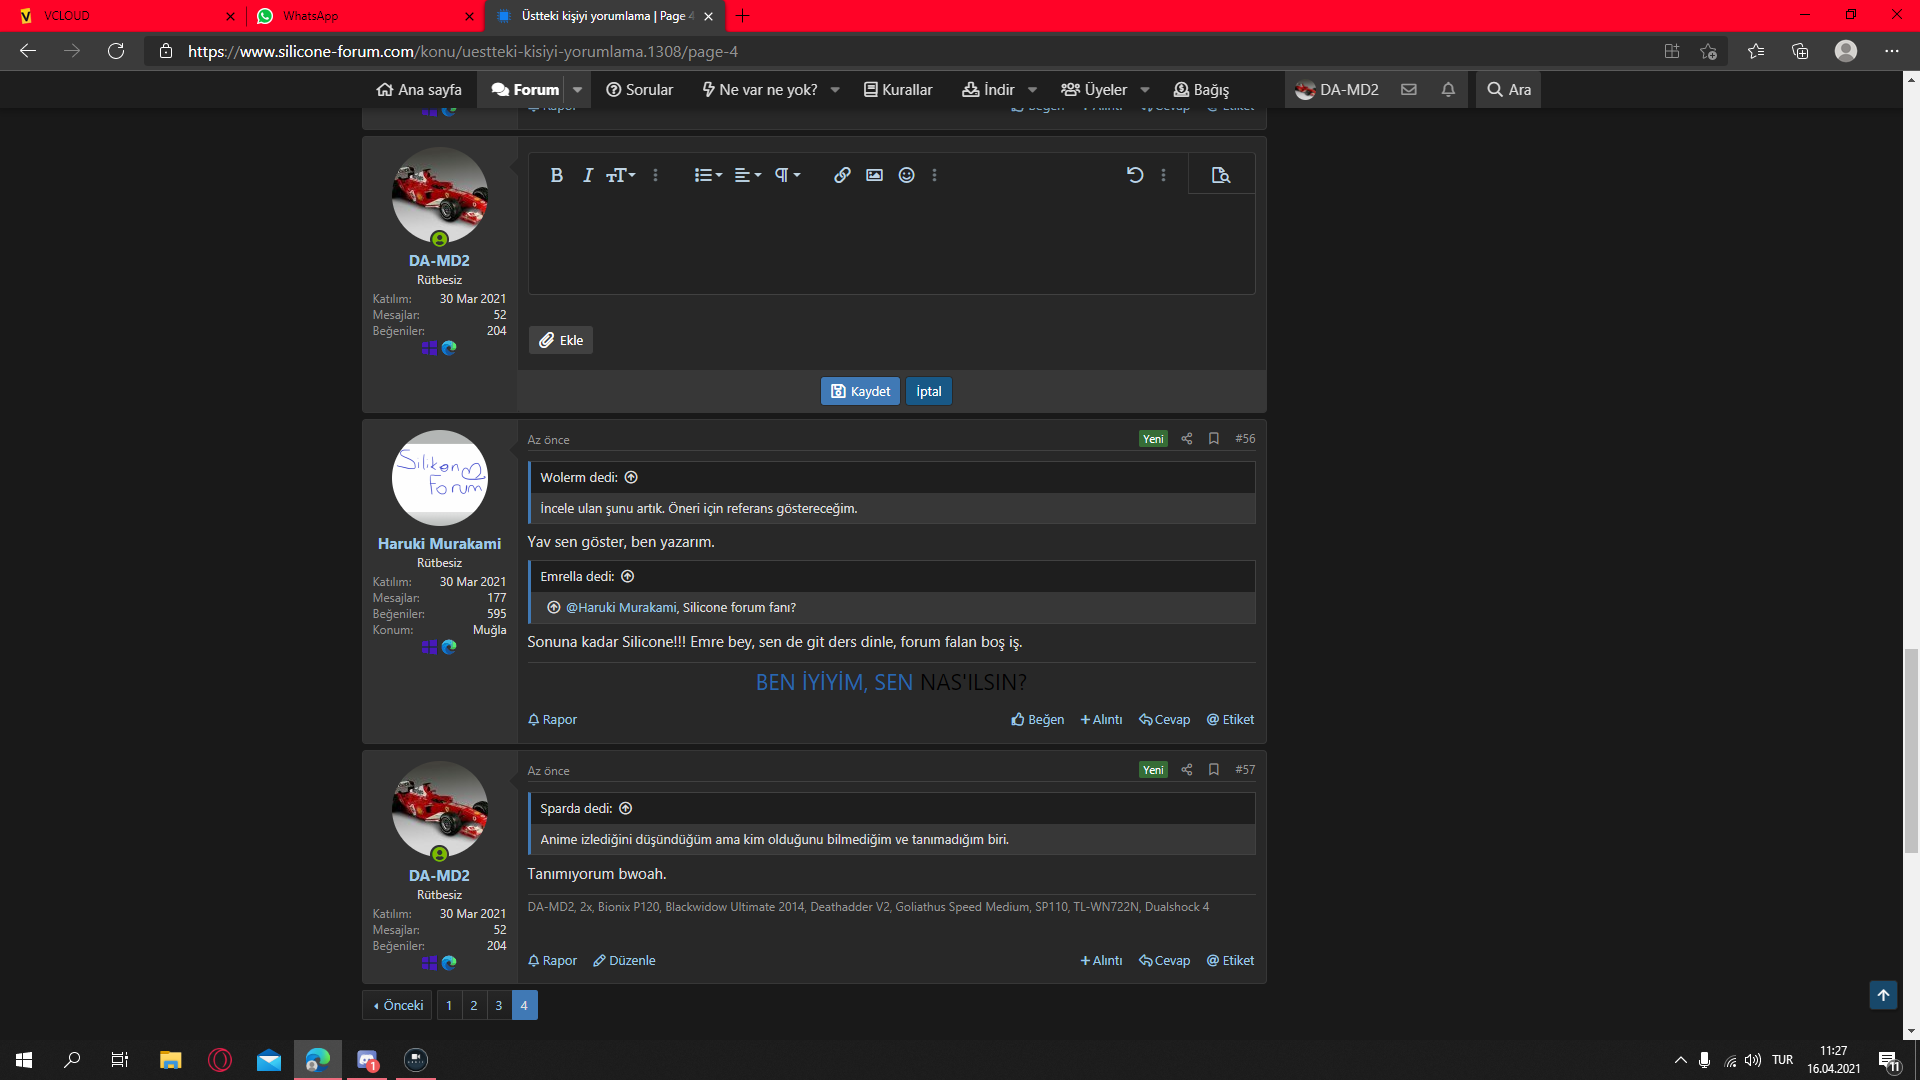
Task: Bookmark post #57
Action: click(x=1214, y=769)
